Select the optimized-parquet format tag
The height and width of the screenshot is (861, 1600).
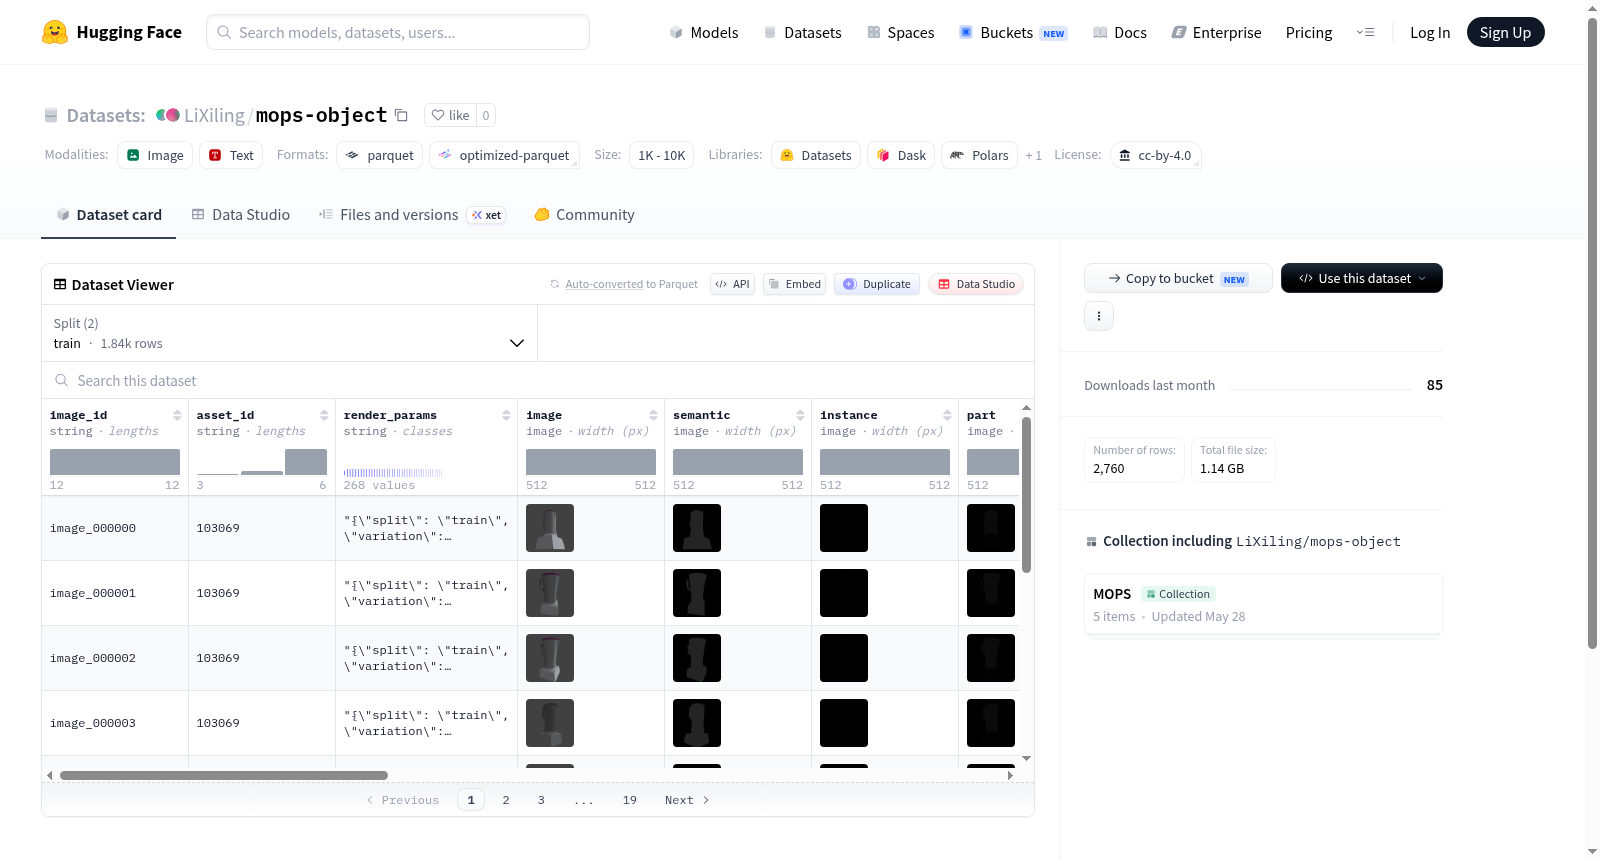click(x=504, y=155)
